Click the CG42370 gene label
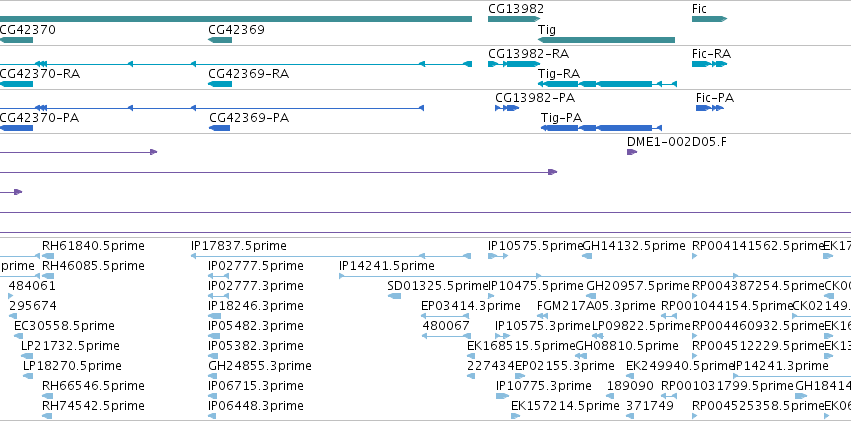This screenshot has height=421, width=851. (27, 29)
